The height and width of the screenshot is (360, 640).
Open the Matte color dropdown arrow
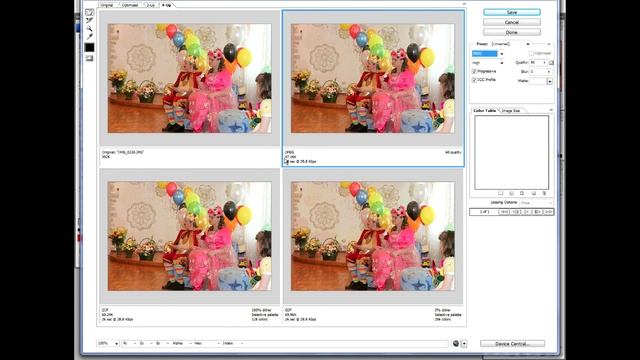tap(550, 81)
